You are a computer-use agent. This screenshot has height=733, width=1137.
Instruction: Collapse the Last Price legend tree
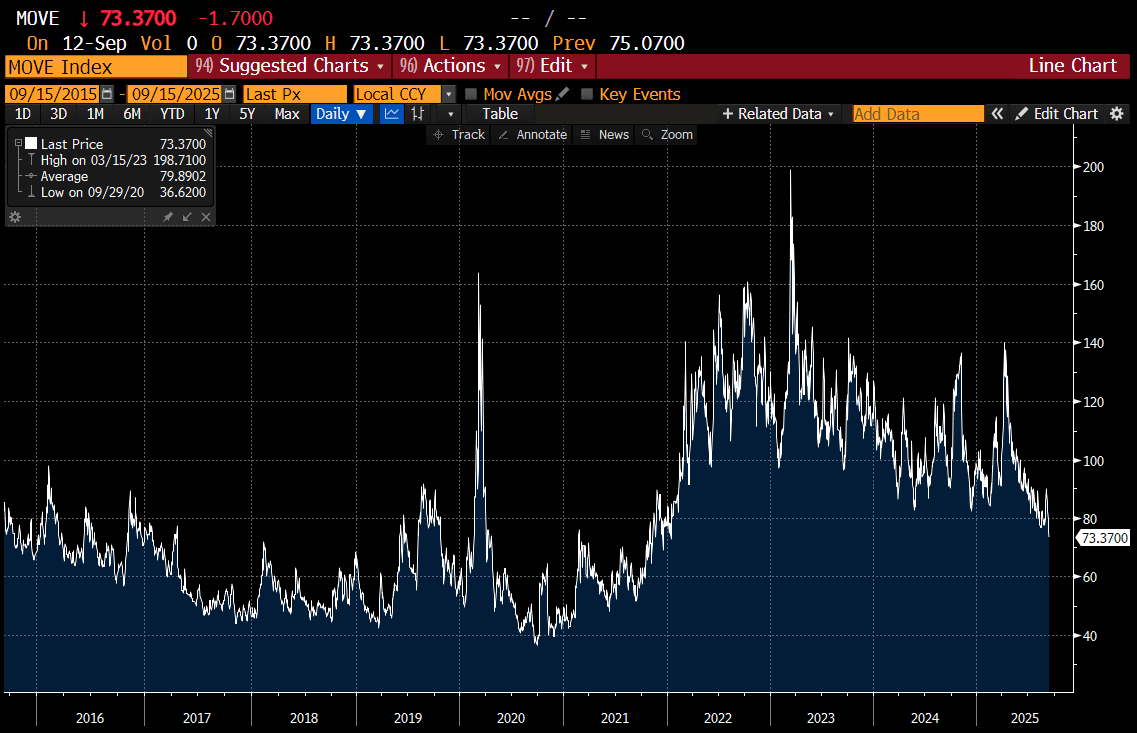(x=18, y=144)
